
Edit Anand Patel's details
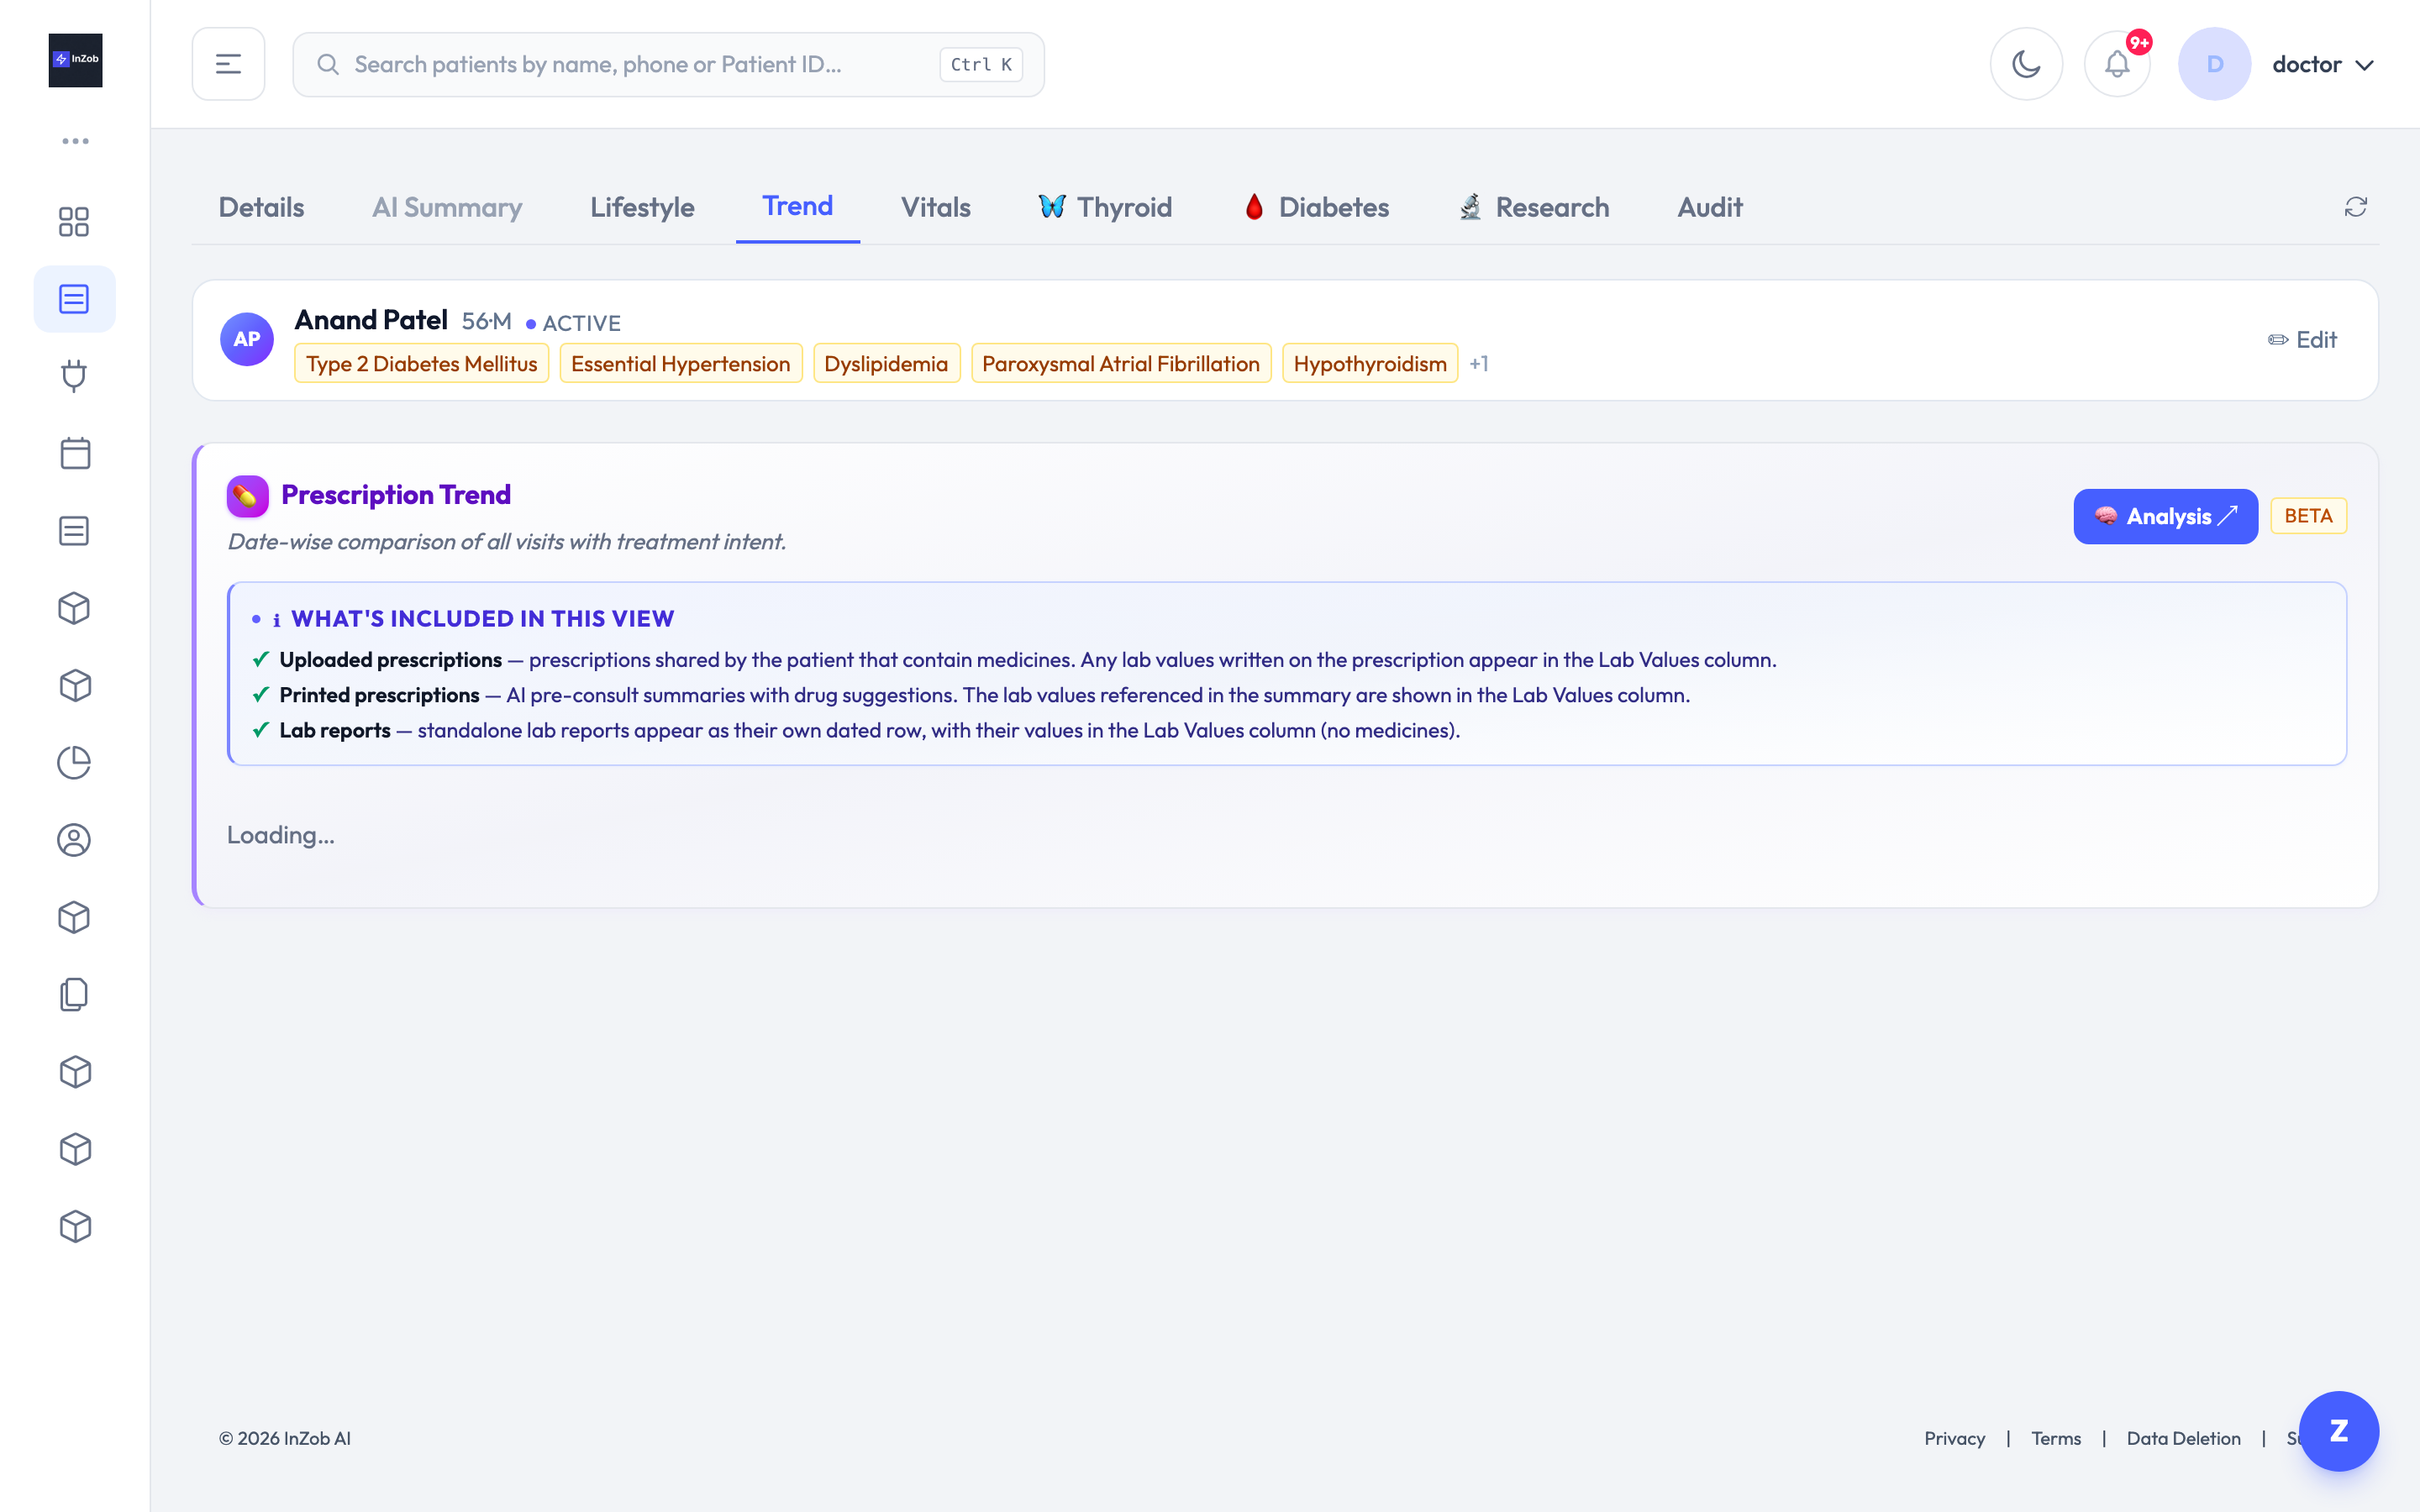(2302, 340)
